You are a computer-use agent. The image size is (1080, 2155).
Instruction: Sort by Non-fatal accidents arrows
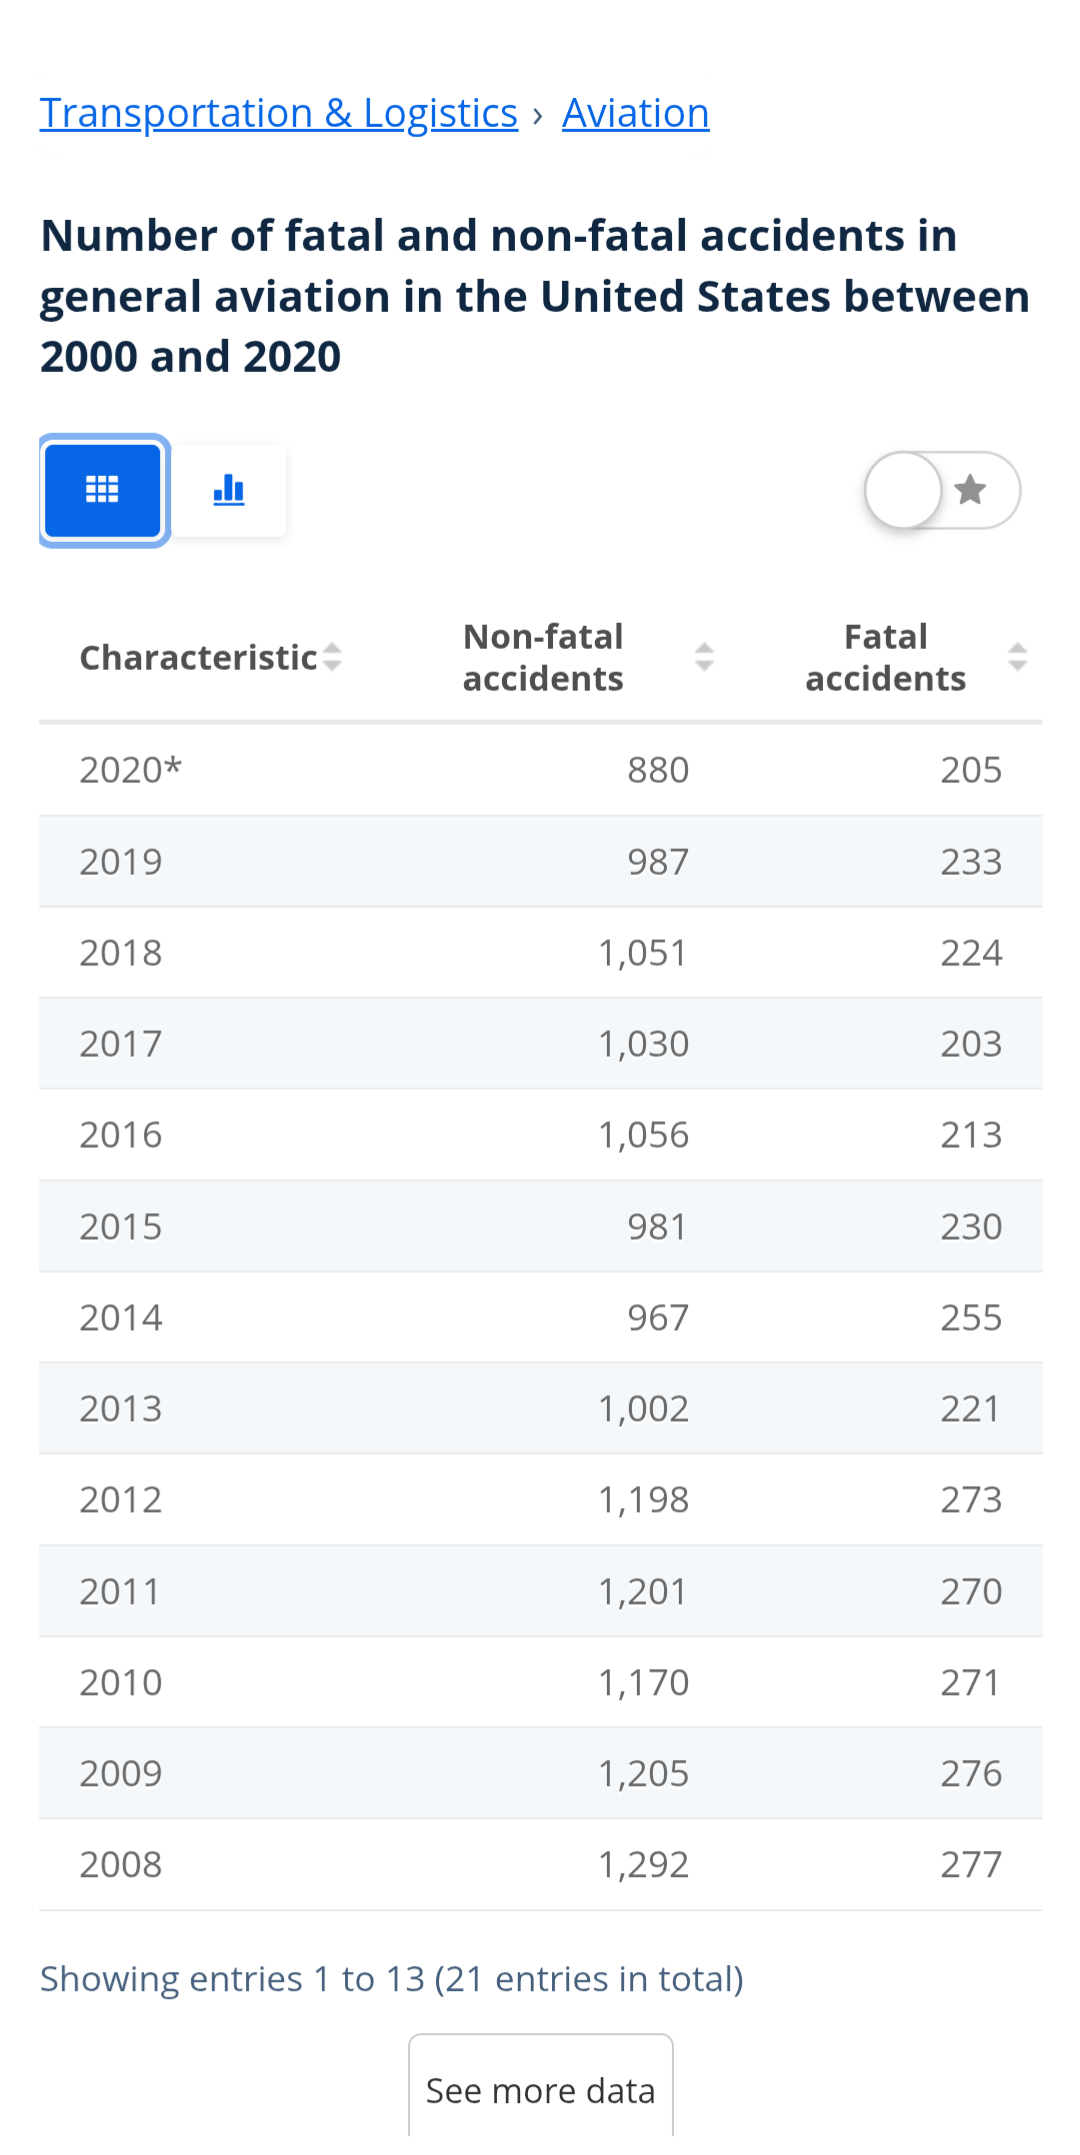(704, 657)
